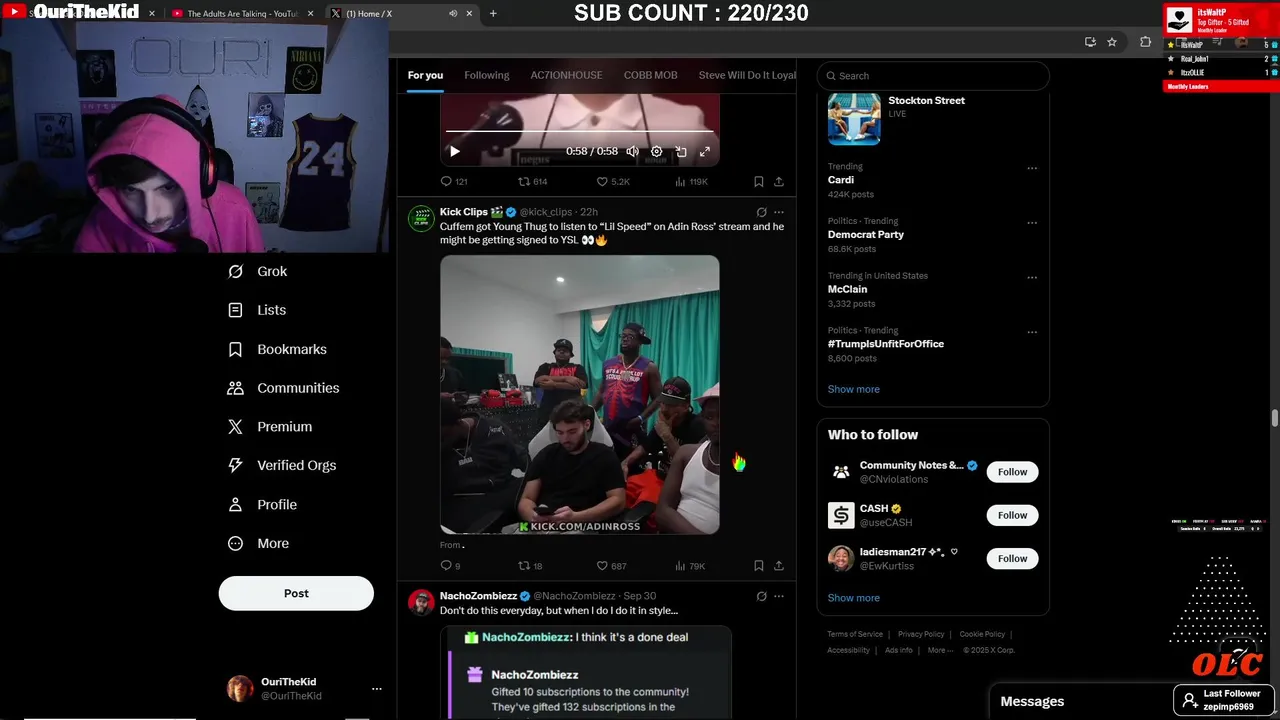Switch to Steve Will Do It Loyal tab
1280x720 pixels.
[x=747, y=75]
